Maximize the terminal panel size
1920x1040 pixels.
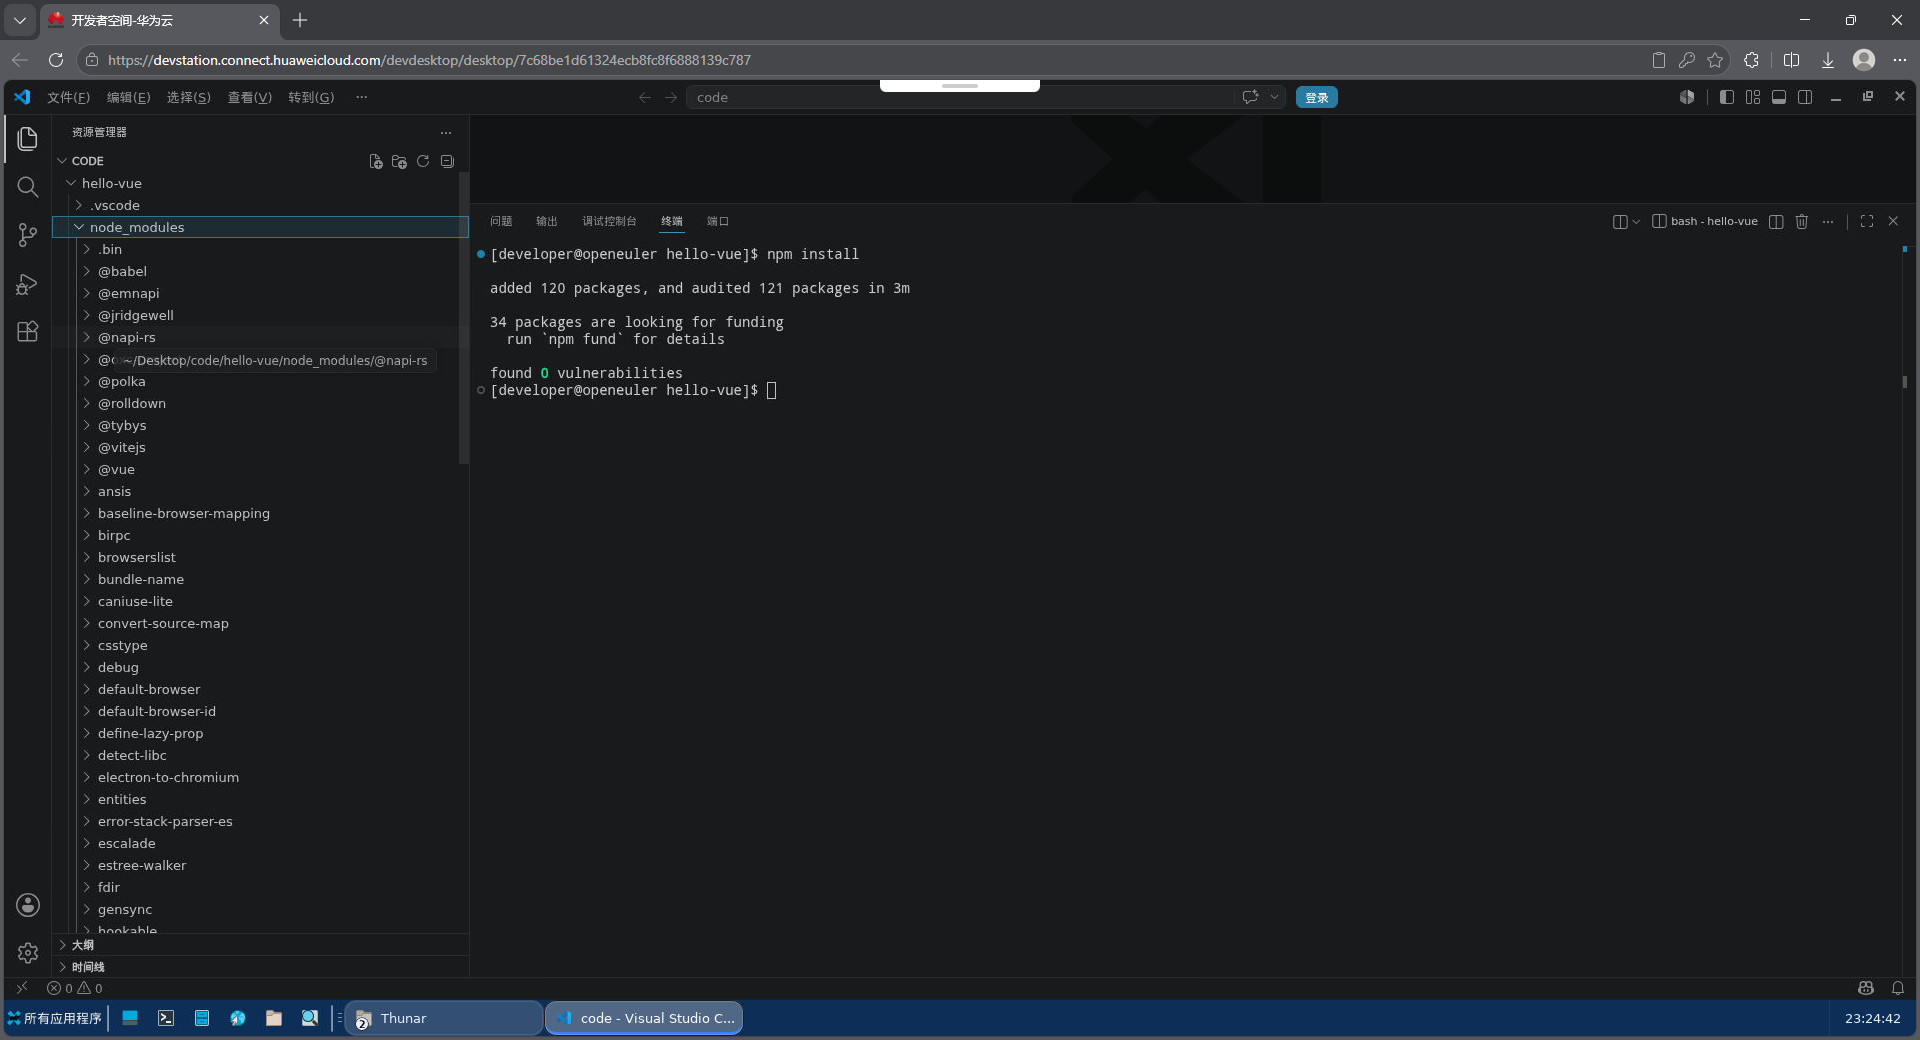pyautogui.click(x=1867, y=221)
